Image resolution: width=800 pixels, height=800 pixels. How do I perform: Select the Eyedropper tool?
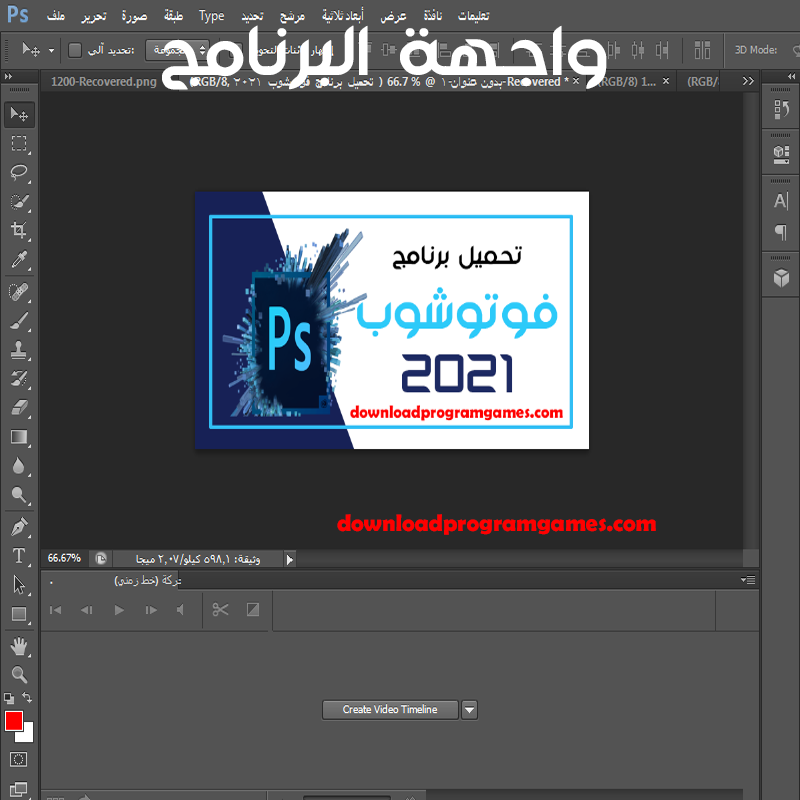coord(19,260)
